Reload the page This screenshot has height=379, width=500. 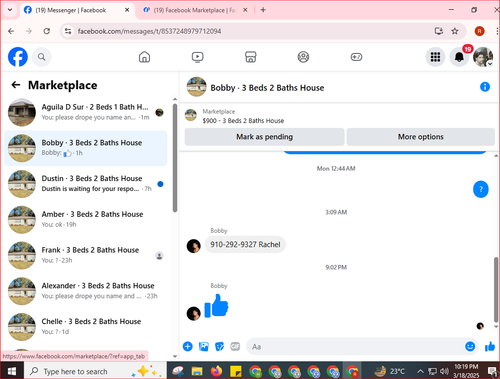(x=47, y=31)
